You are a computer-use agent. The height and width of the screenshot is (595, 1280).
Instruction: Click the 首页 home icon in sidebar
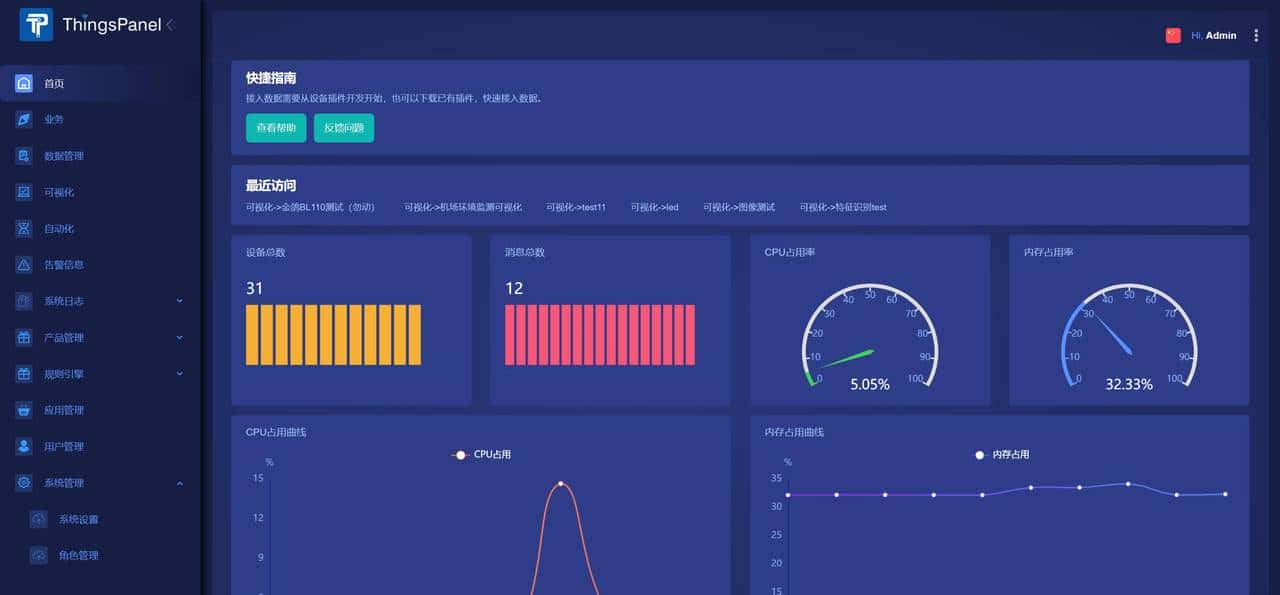click(x=24, y=84)
